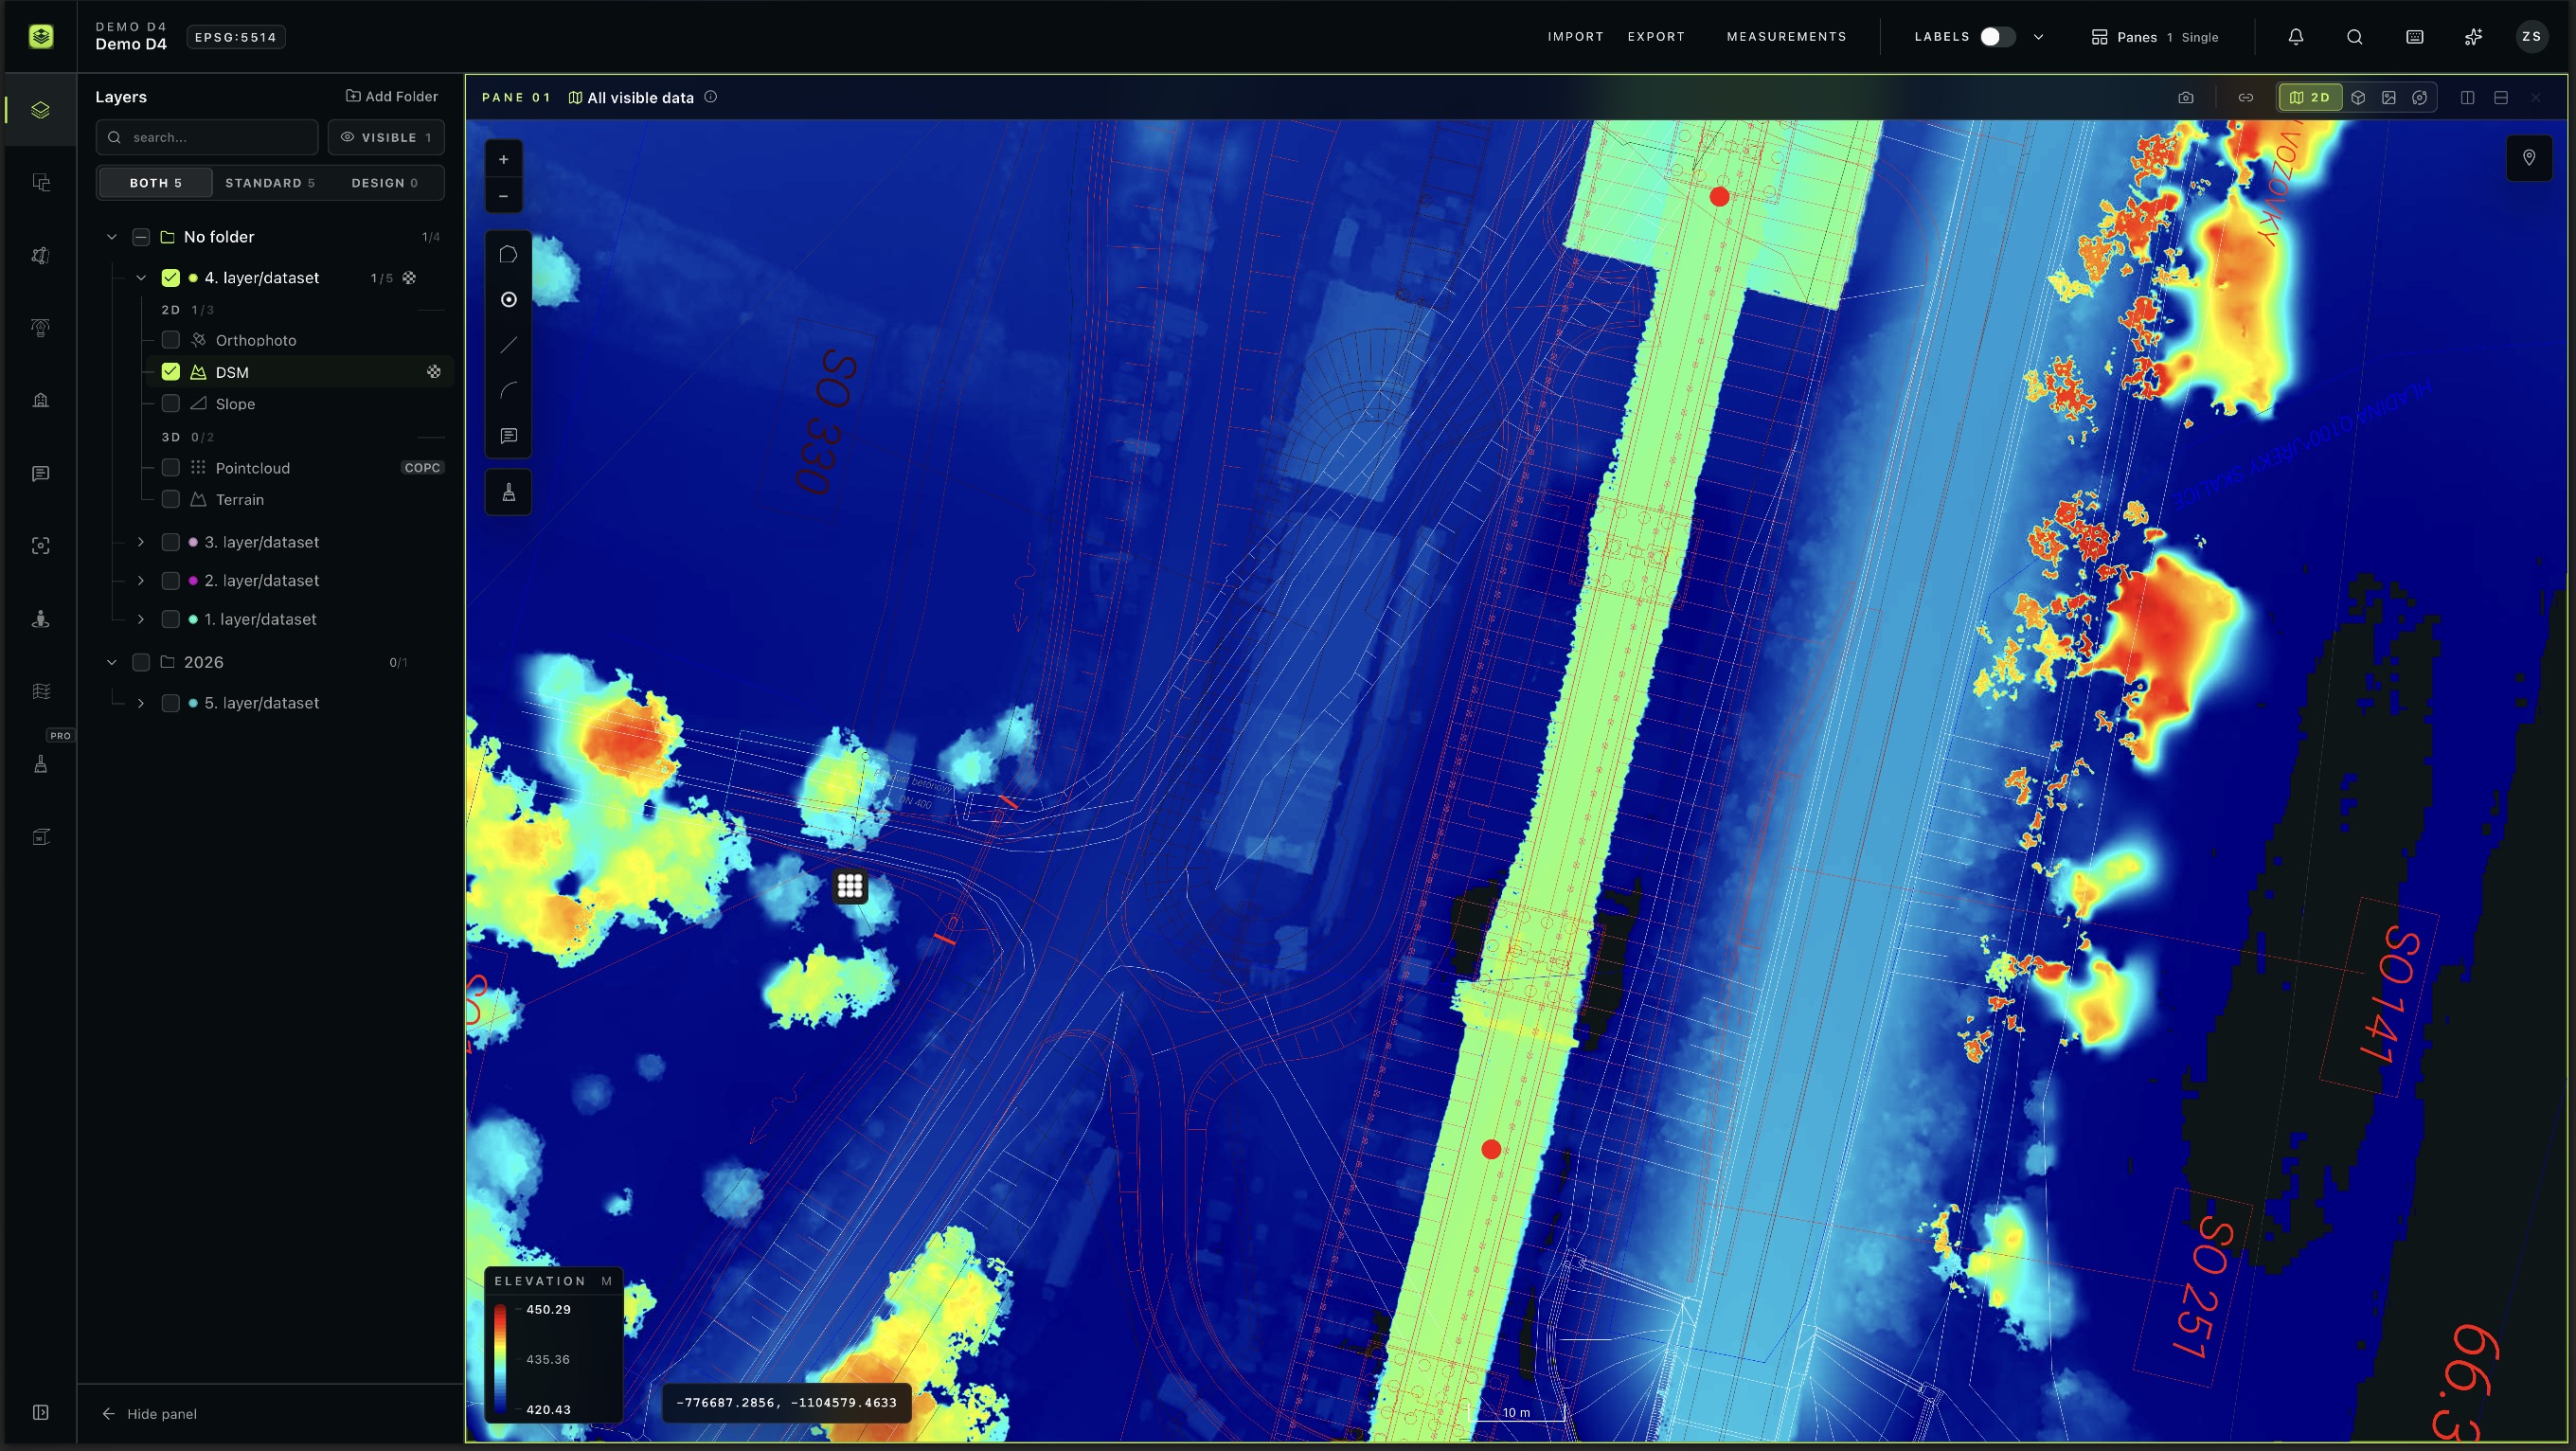This screenshot has width=2576, height=1451.
Task: Select the polygon drawing tool
Action: (508, 254)
